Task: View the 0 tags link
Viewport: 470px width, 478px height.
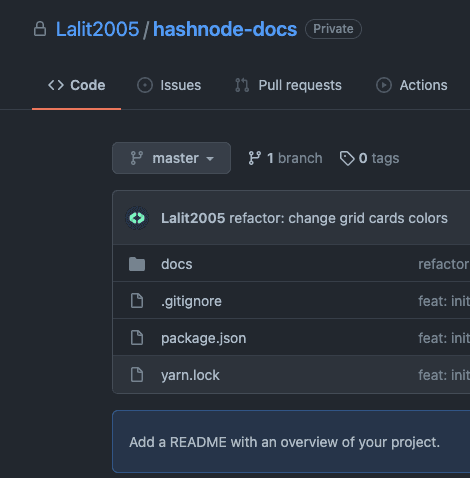Action: 369,158
